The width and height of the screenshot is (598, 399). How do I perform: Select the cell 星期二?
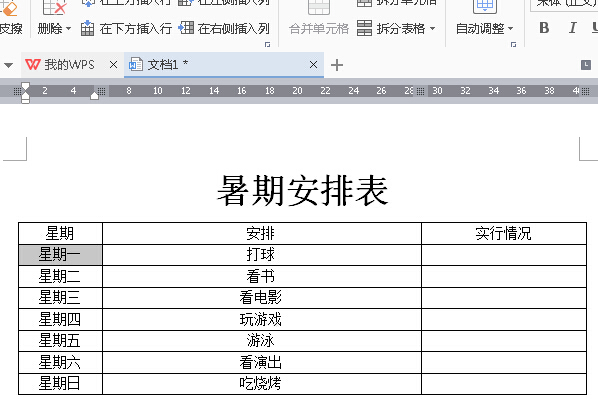60,276
